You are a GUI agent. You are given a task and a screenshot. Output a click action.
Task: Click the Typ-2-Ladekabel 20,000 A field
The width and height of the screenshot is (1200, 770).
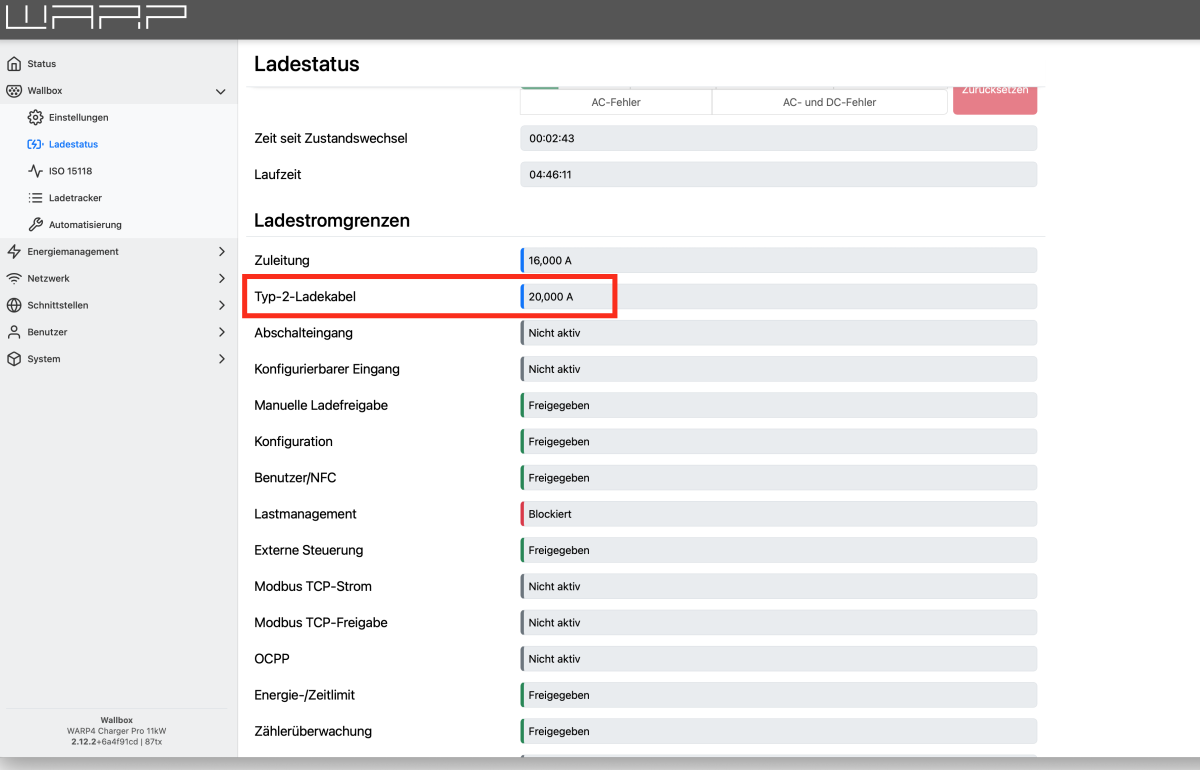pos(778,297)
